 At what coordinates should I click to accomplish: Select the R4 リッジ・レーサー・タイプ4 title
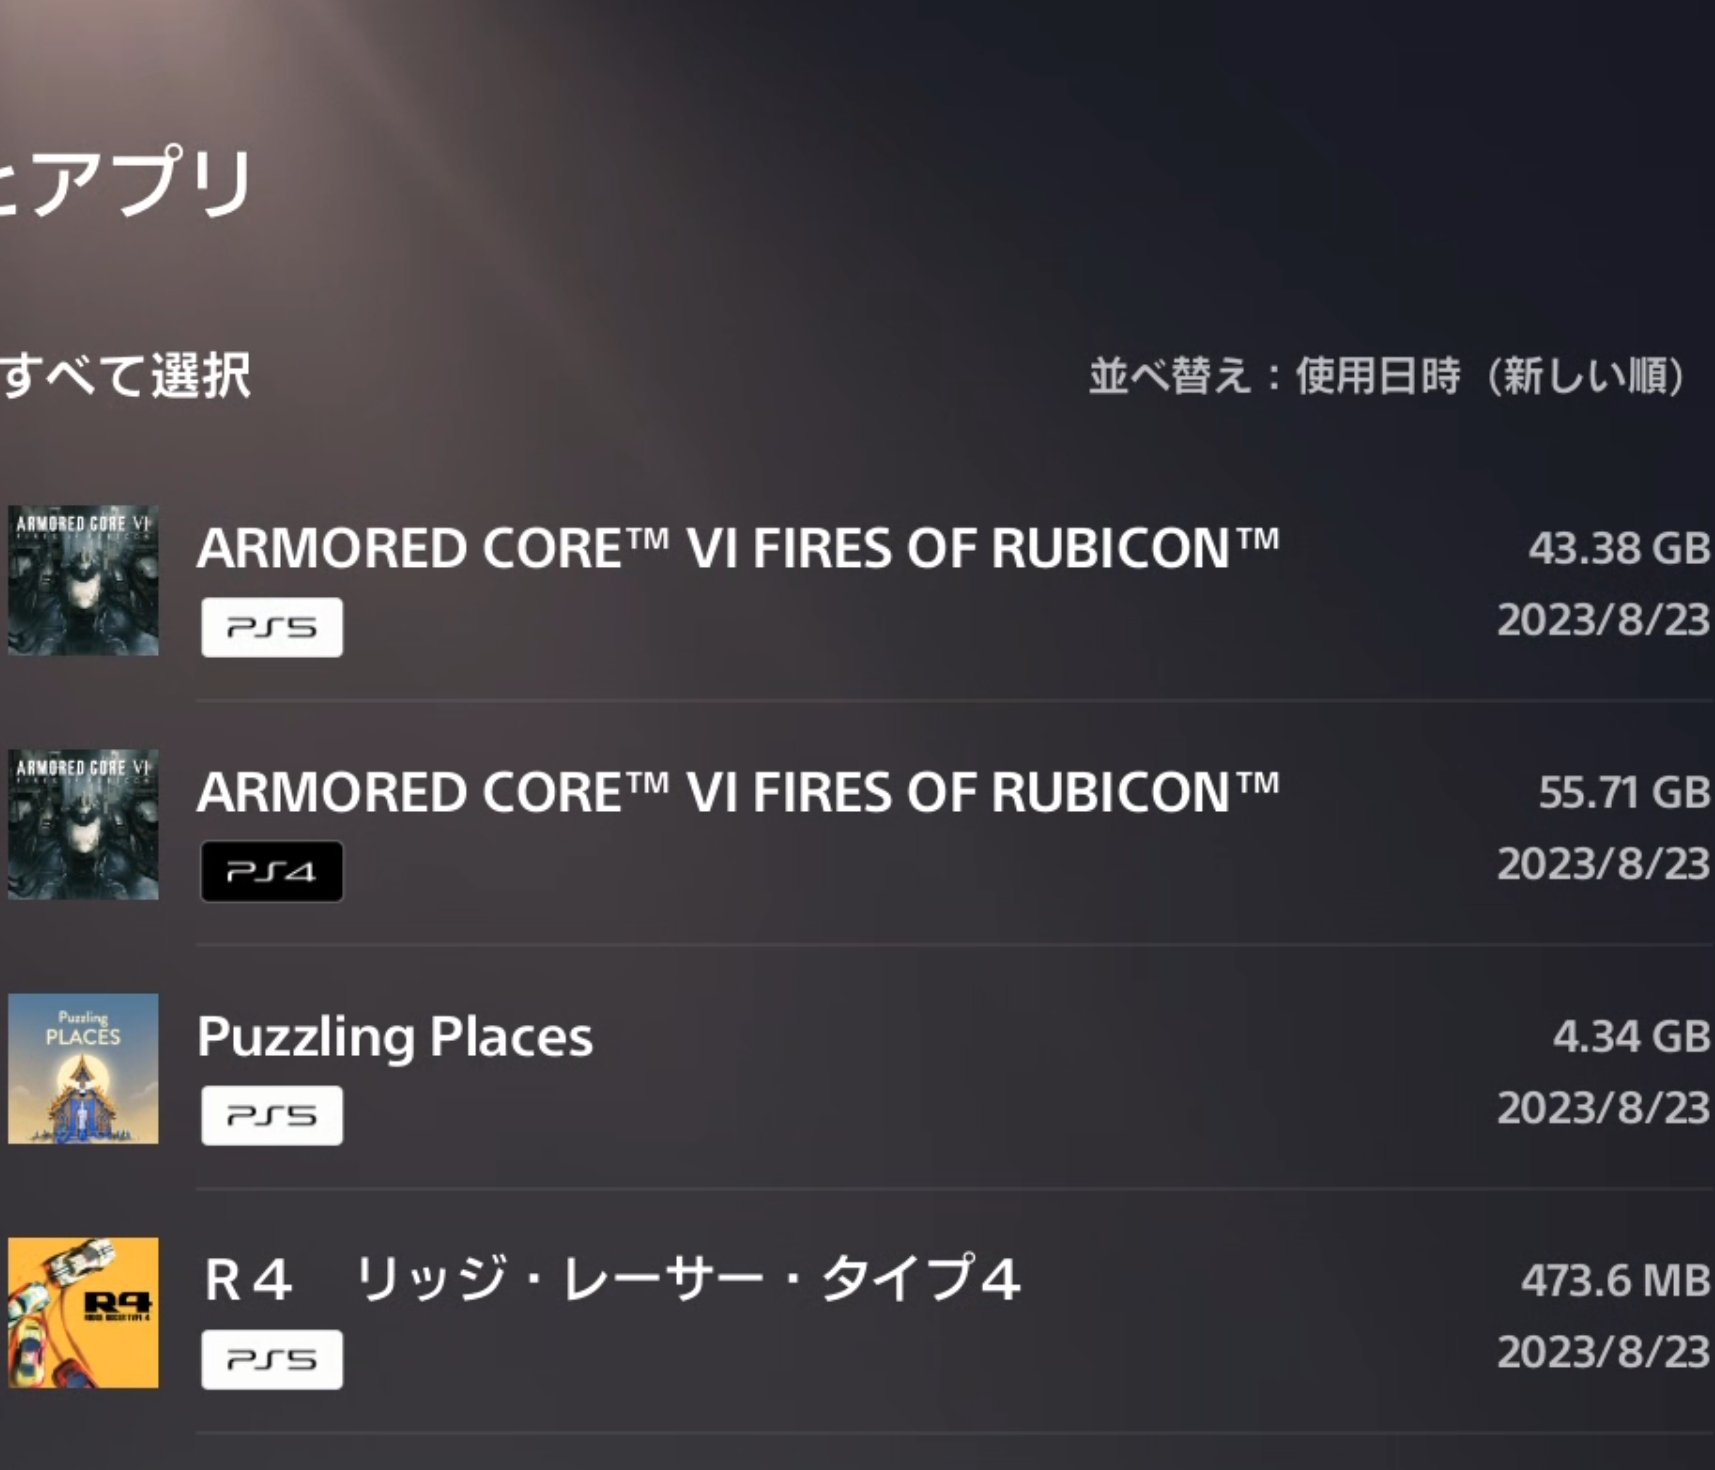point(611,1280)
